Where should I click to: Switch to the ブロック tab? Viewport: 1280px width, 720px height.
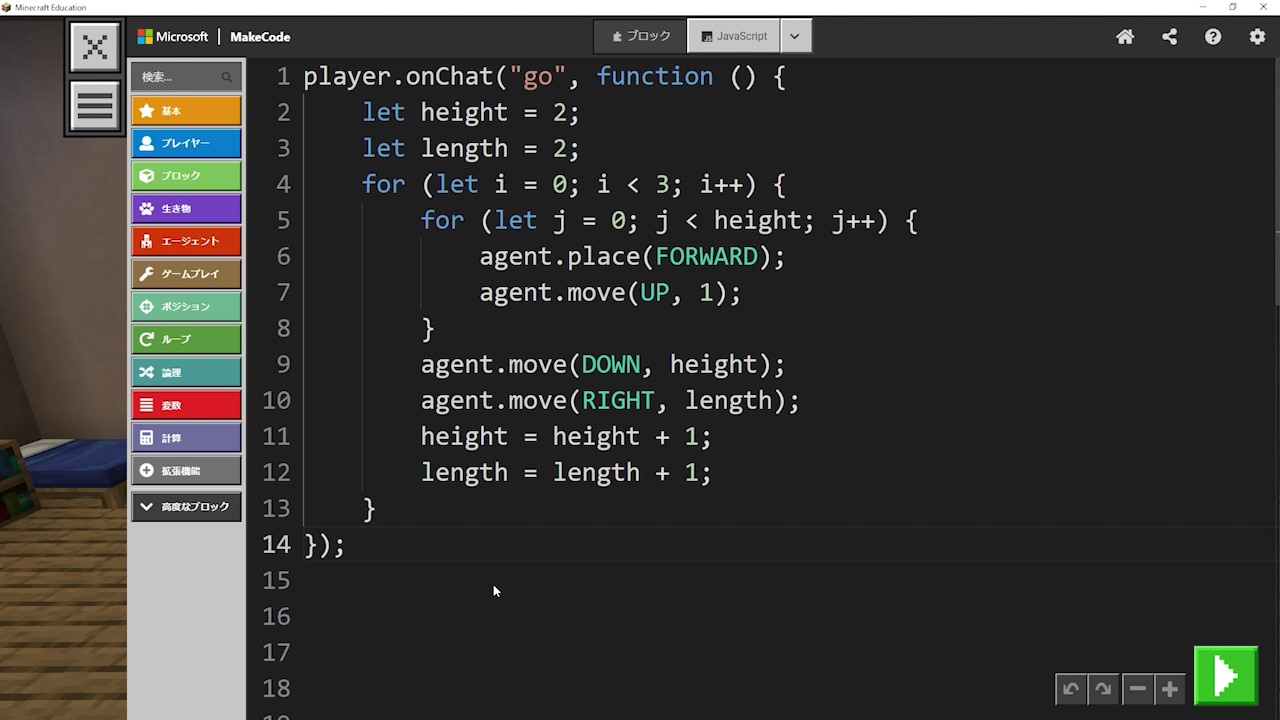(641, 36)
